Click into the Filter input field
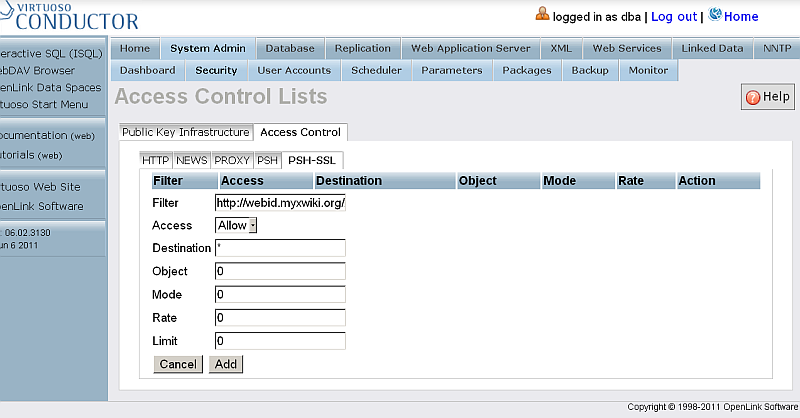 tap(280, 202)
